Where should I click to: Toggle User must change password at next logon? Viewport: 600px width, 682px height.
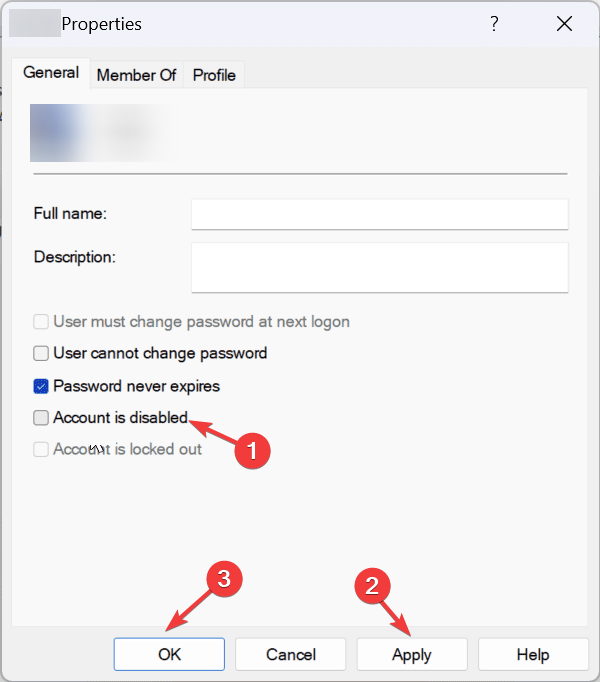click(x=41, y=322)
